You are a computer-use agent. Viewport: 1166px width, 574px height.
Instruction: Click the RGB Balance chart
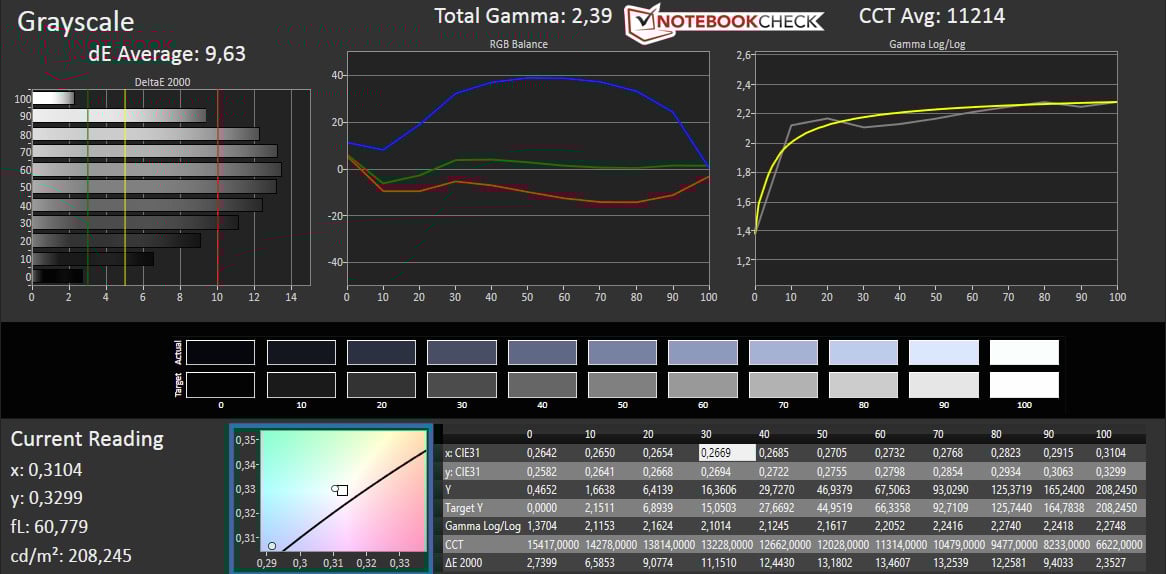pos(528,170)
